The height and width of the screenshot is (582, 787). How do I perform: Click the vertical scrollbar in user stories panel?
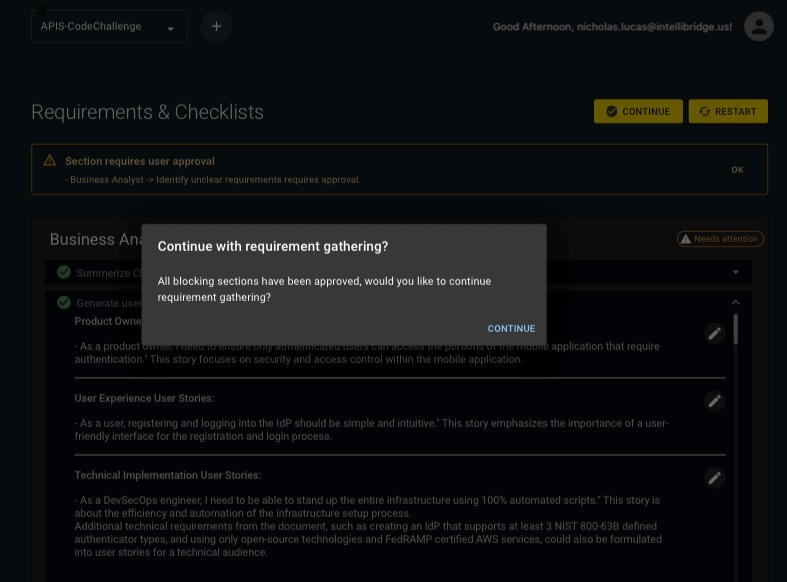[x=737, y=330]
